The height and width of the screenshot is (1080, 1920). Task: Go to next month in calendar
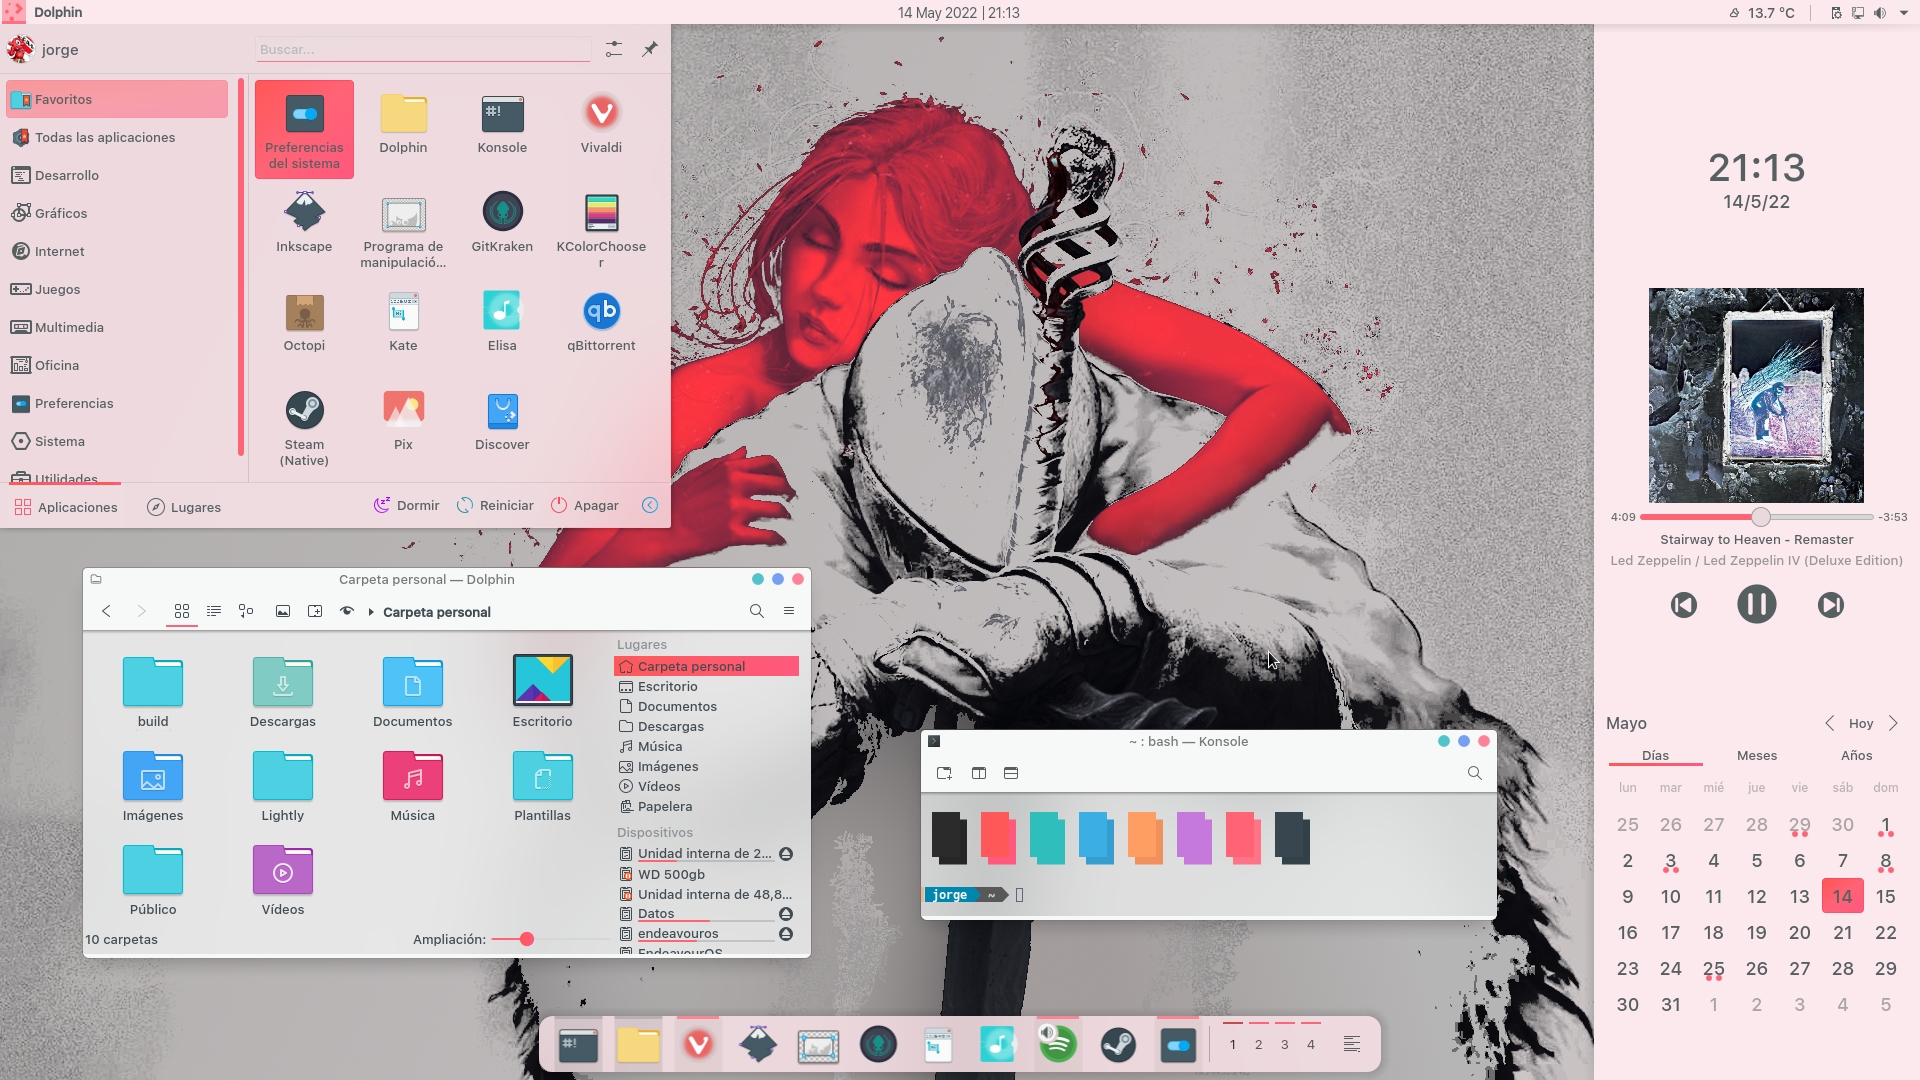click(x=1893, y=723)
